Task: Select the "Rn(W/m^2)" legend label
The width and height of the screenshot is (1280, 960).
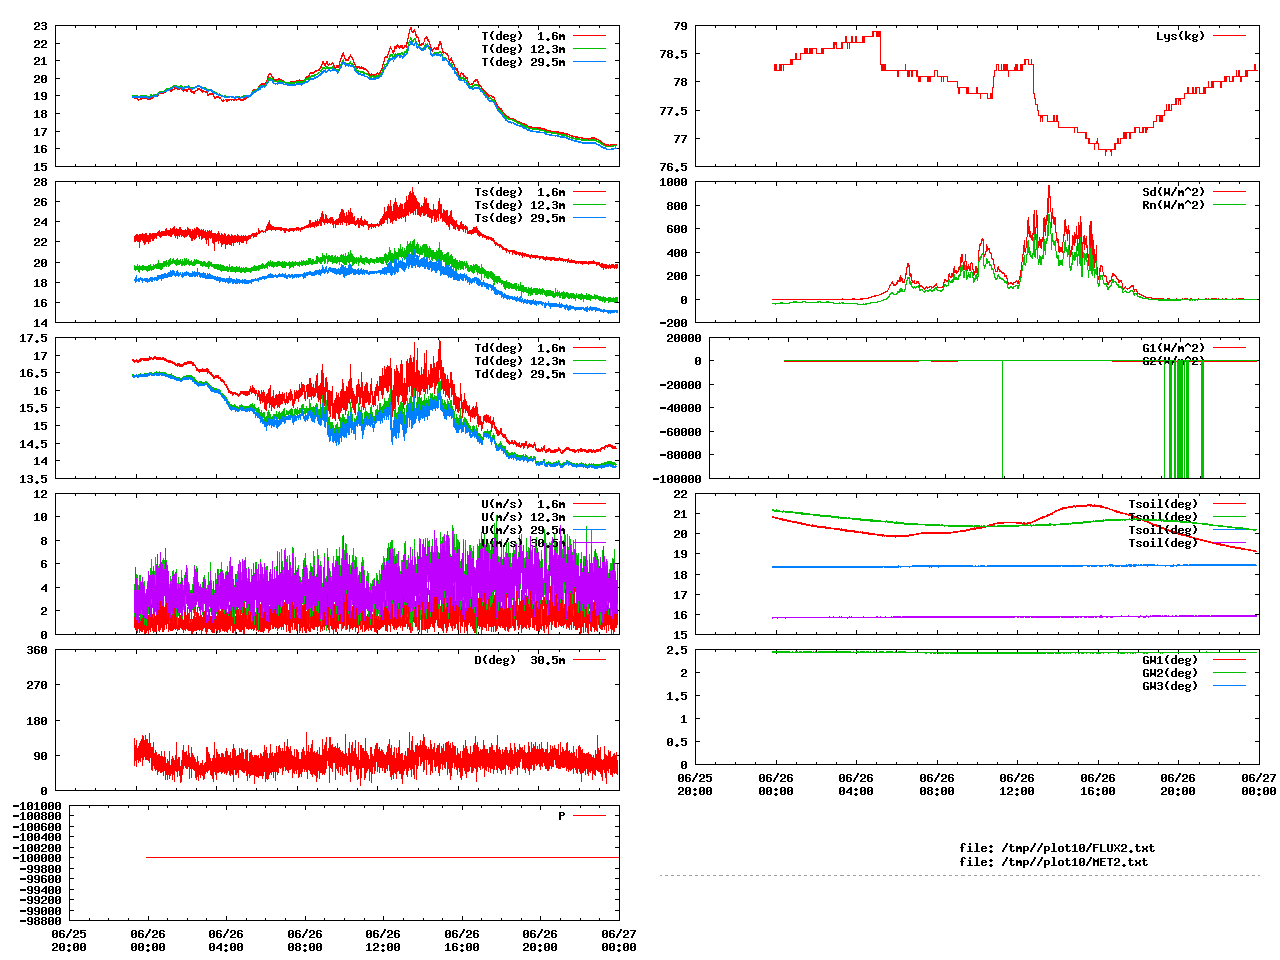Action: click(x=1173, y=205)
